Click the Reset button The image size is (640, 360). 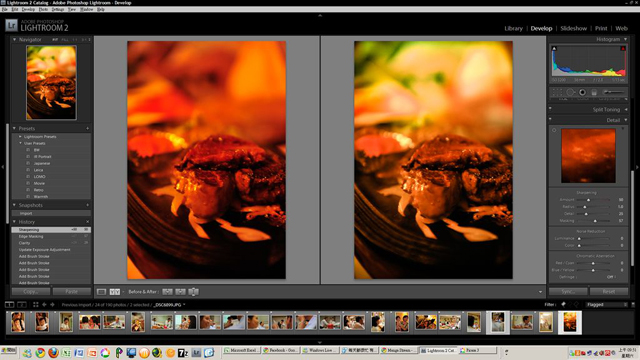point(609,291)
